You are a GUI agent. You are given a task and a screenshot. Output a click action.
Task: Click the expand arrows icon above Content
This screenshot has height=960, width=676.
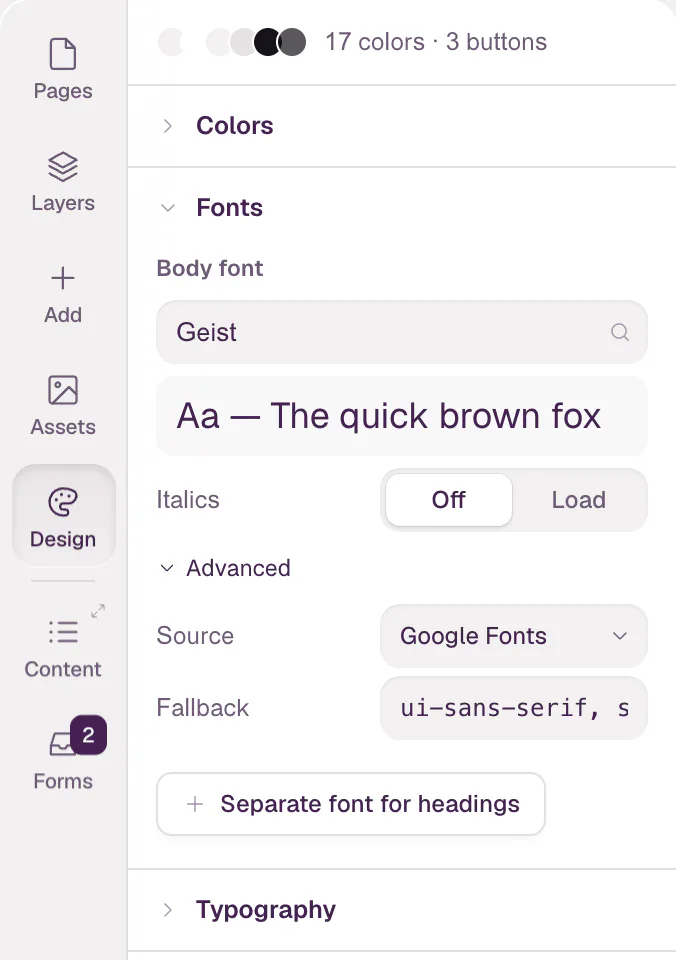(x=98, y=611)
